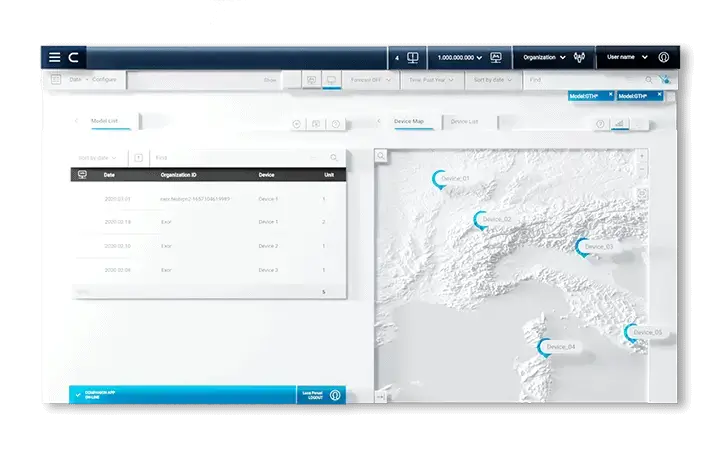Toggle the monitor view button in the filter bar
The width and height of the screenshot is (721, 450).
(x=329, y=79)
